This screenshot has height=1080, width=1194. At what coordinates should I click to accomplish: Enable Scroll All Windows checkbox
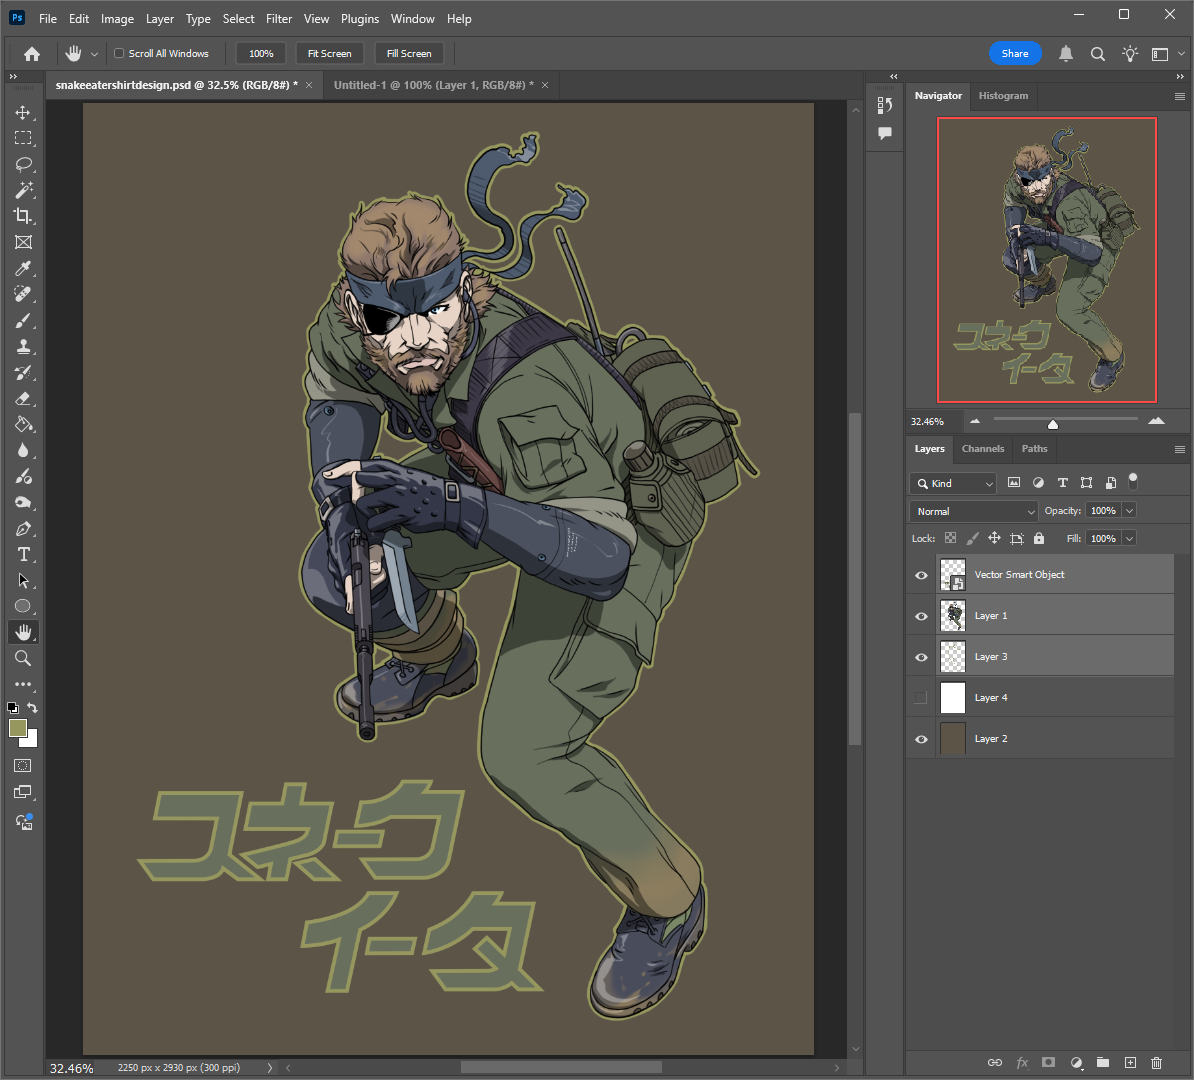119,54
